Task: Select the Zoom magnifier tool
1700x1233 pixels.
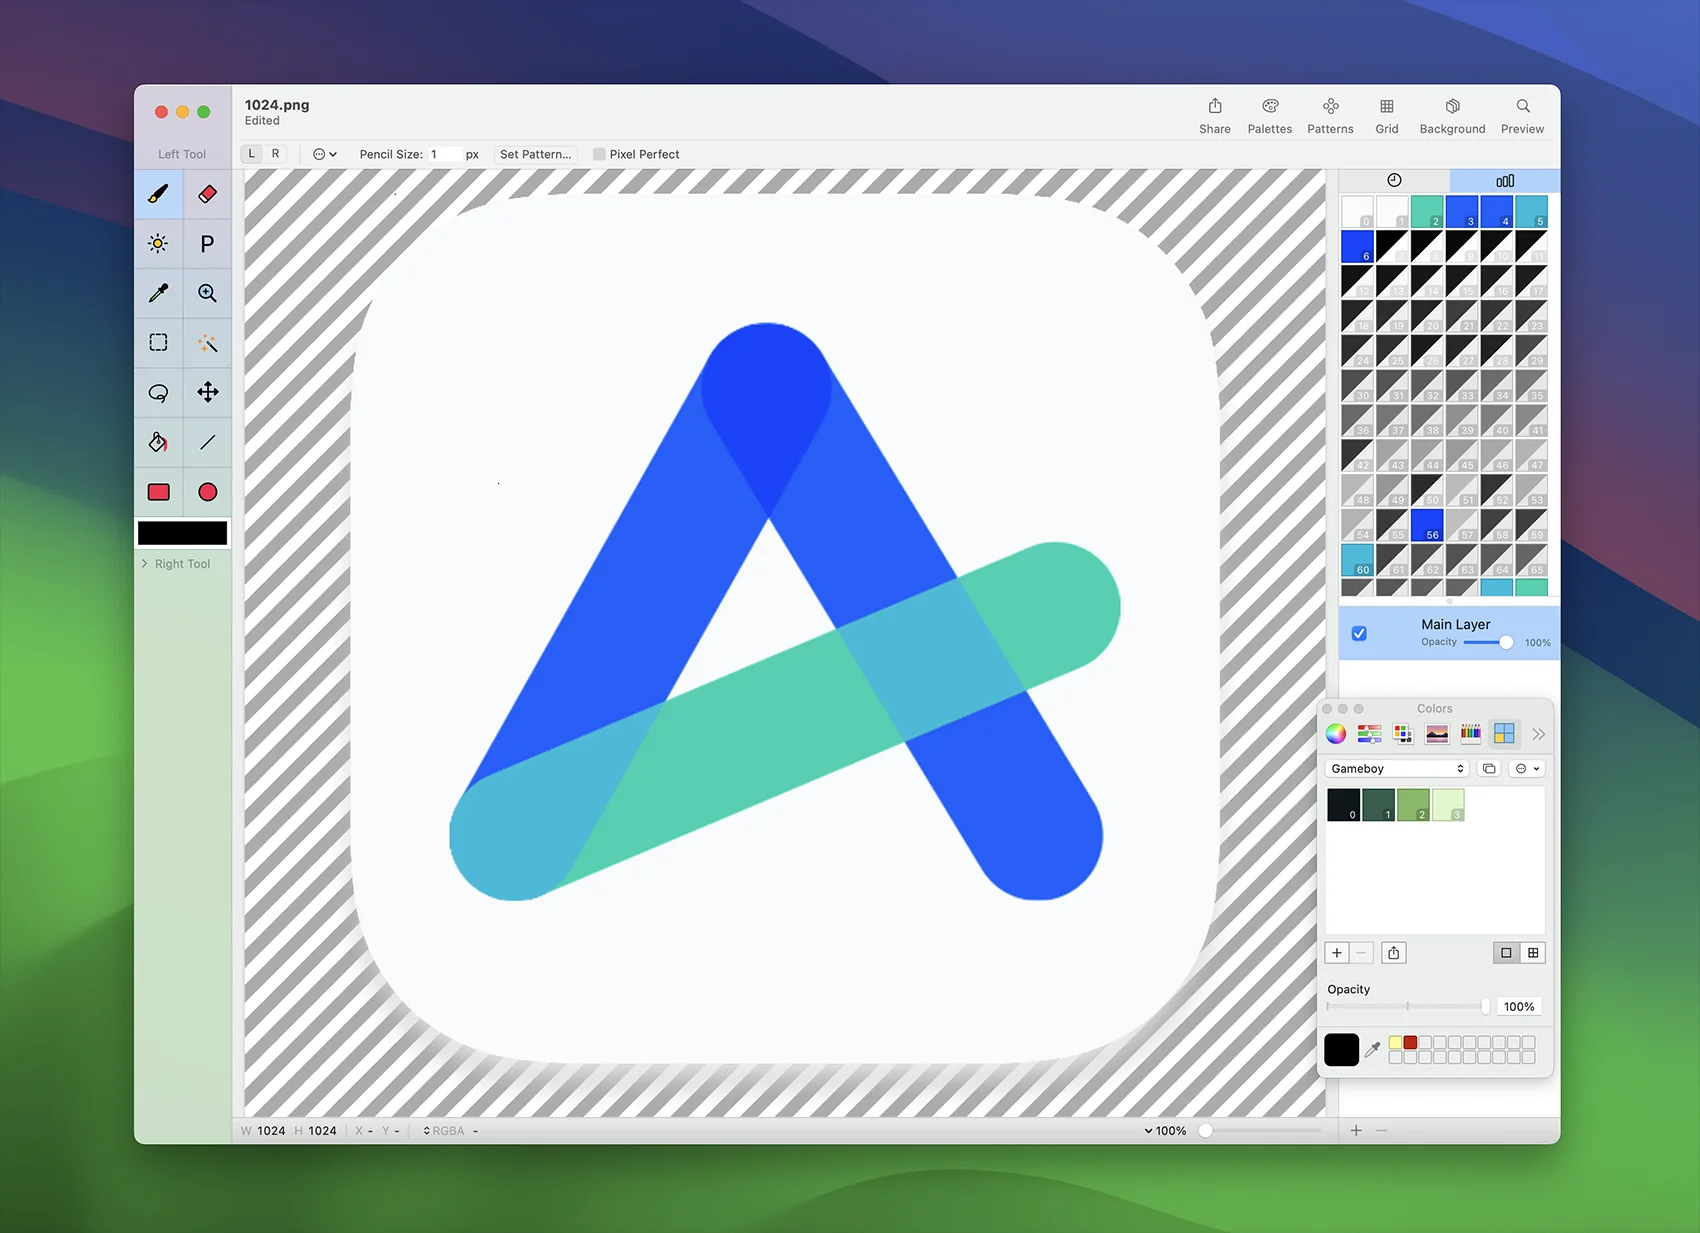Action: coord(207,293)
